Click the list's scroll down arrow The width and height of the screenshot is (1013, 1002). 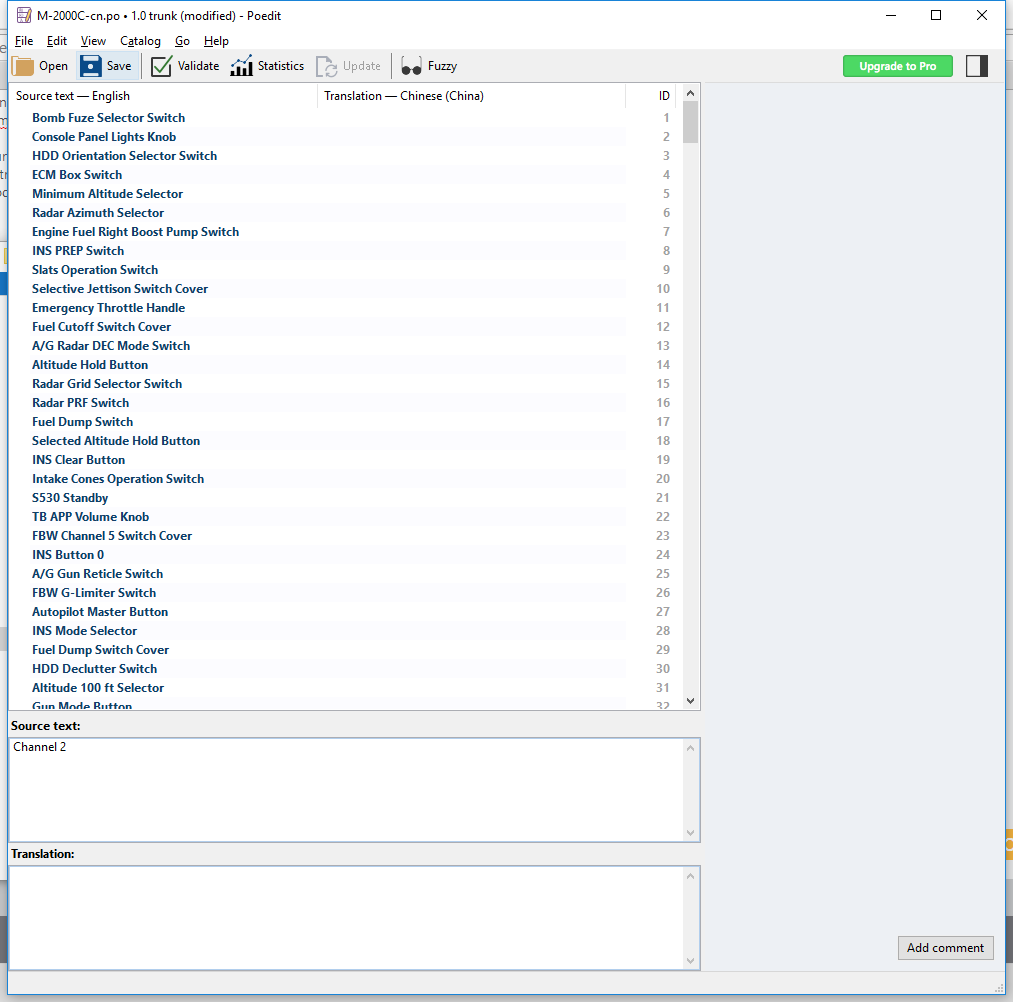690,701
